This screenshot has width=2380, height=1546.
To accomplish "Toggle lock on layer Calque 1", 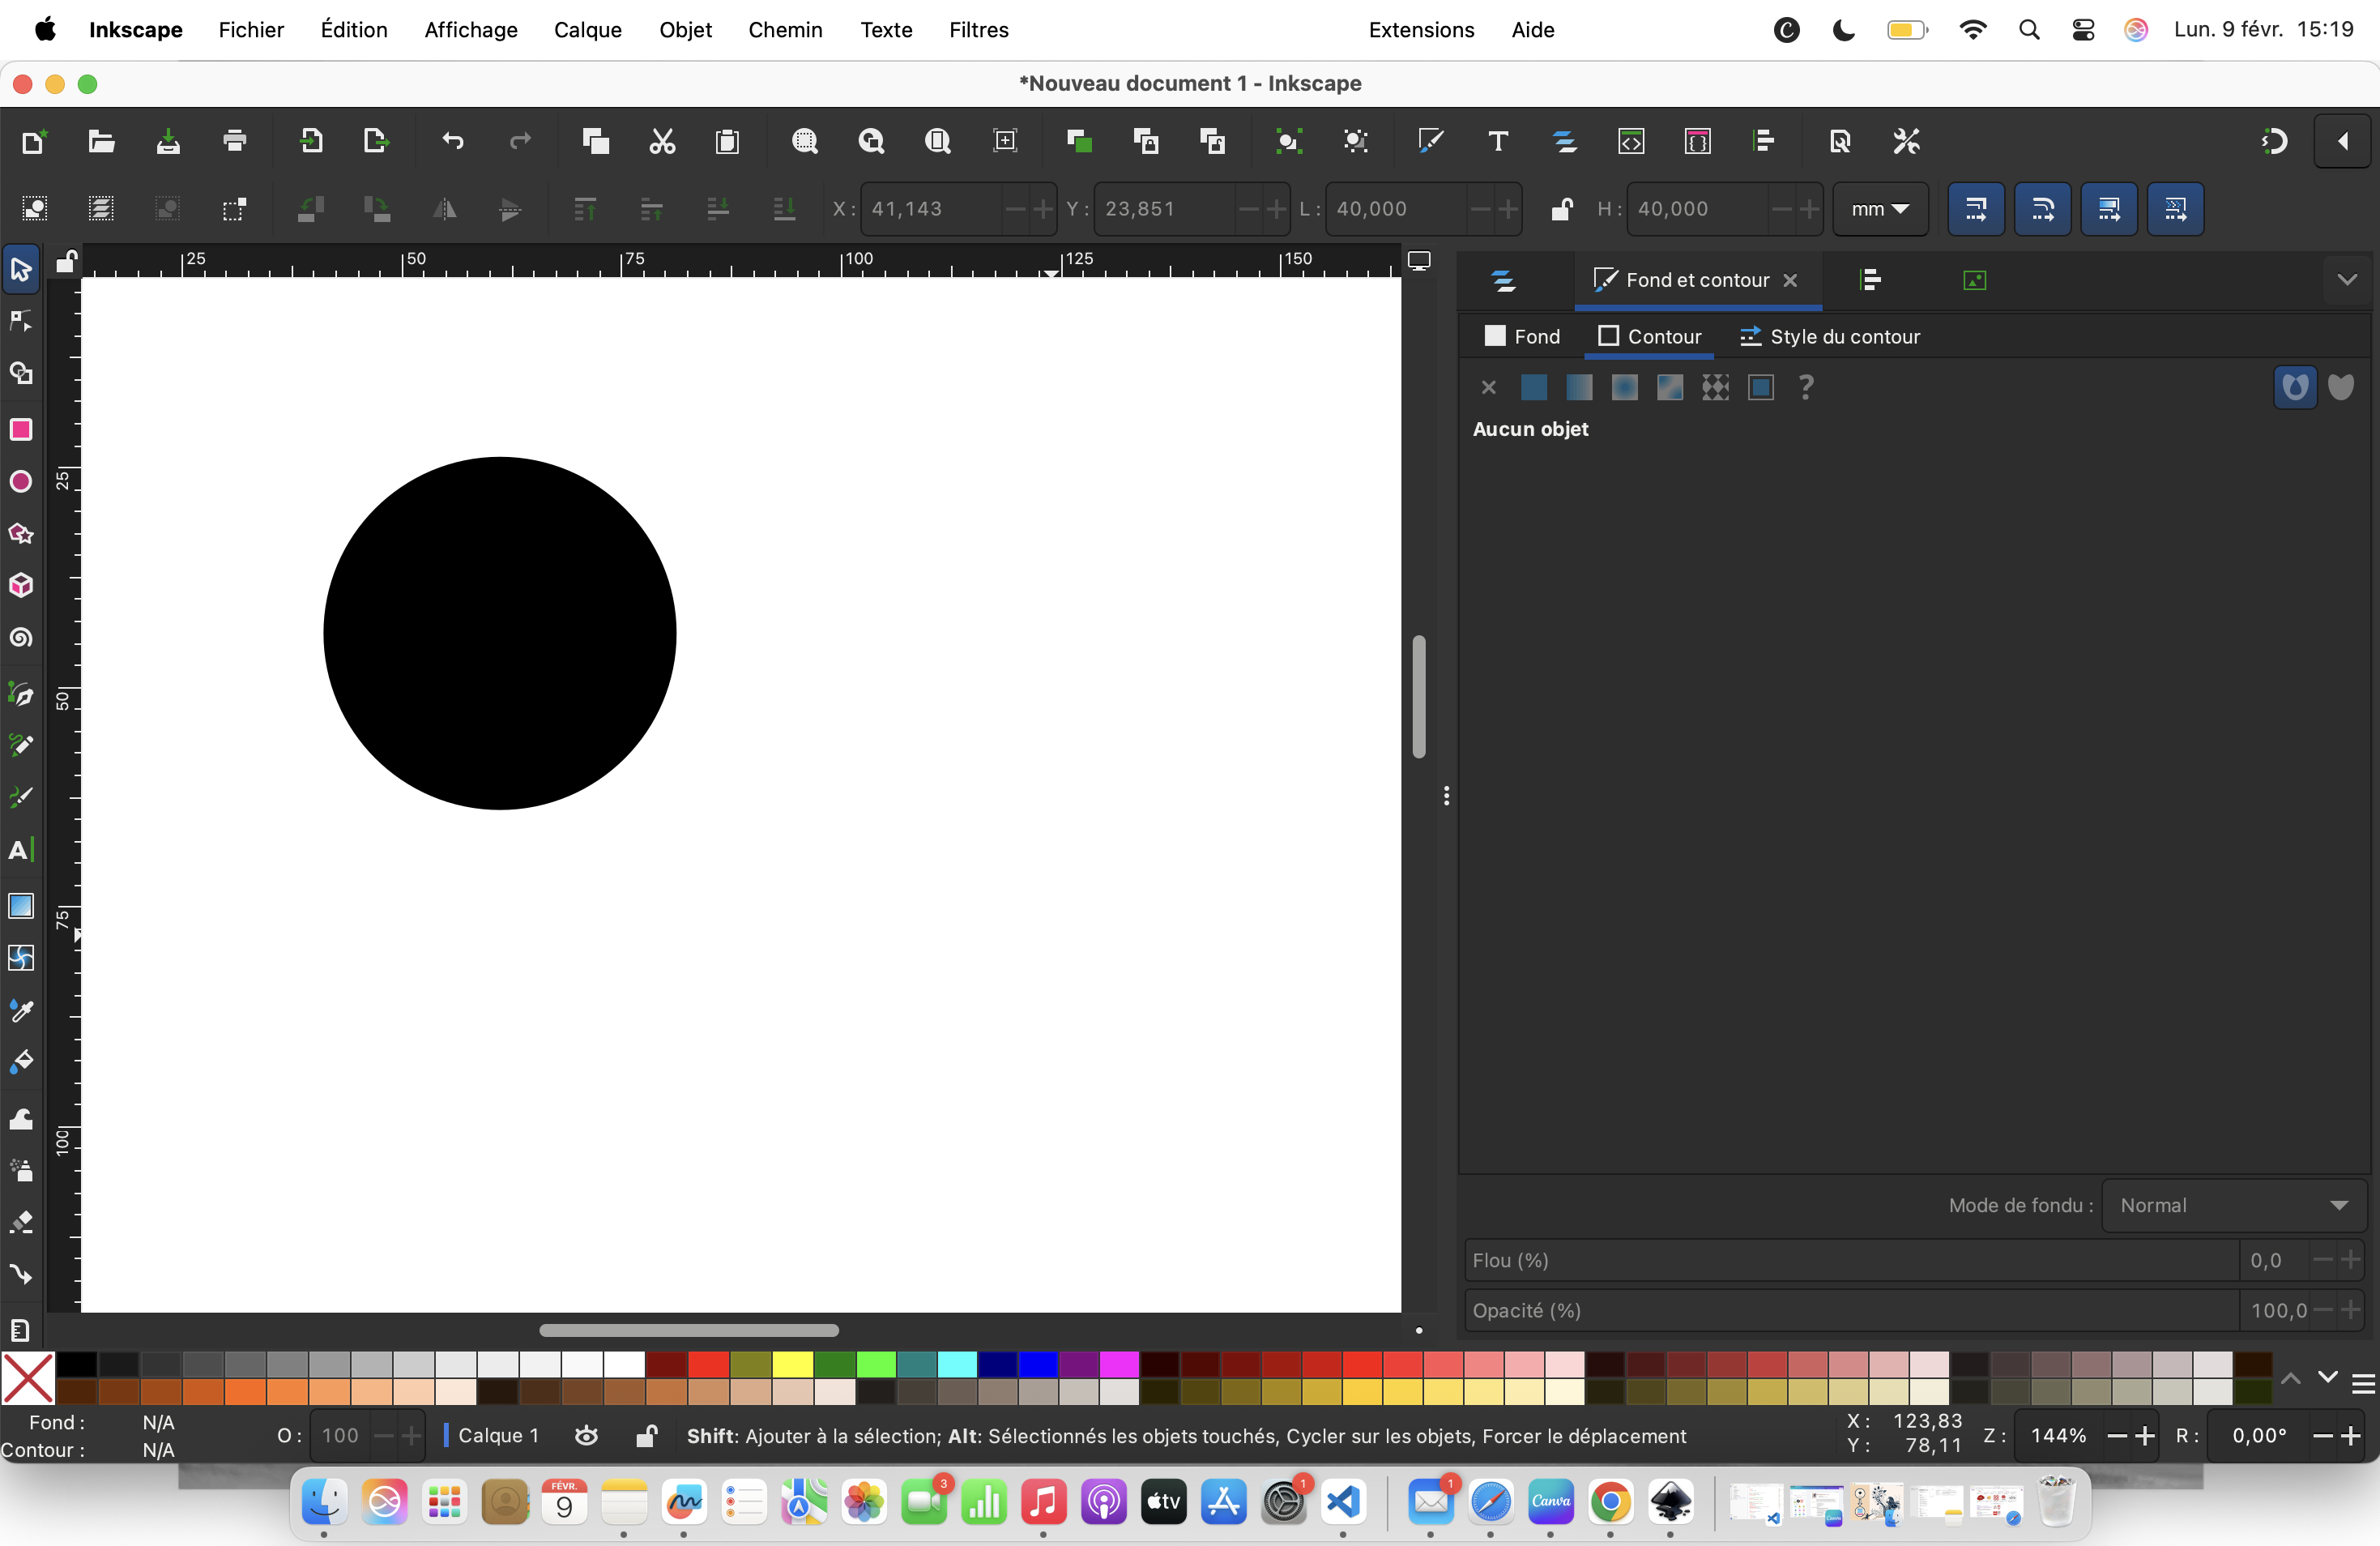I will pyautogui.click(x=646, y=1436).
